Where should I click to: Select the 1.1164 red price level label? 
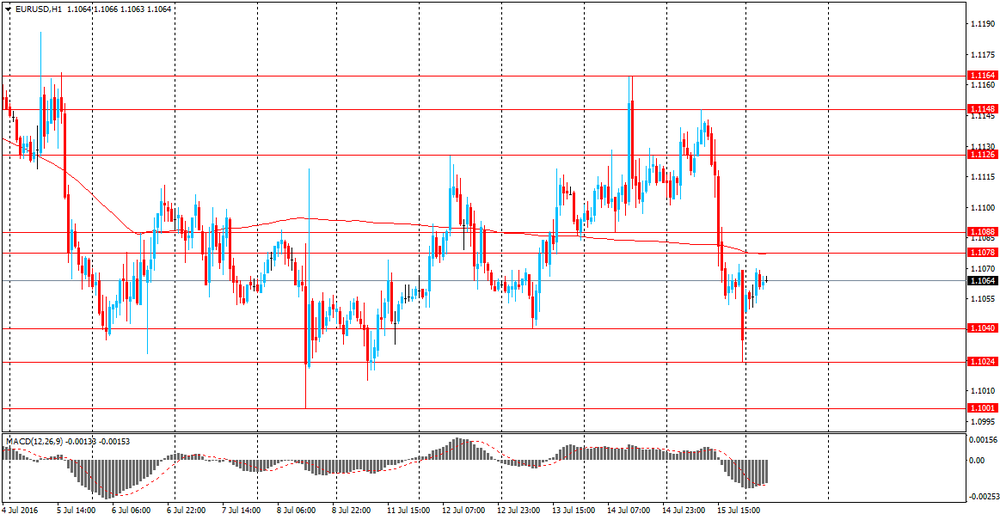point(982,75)
